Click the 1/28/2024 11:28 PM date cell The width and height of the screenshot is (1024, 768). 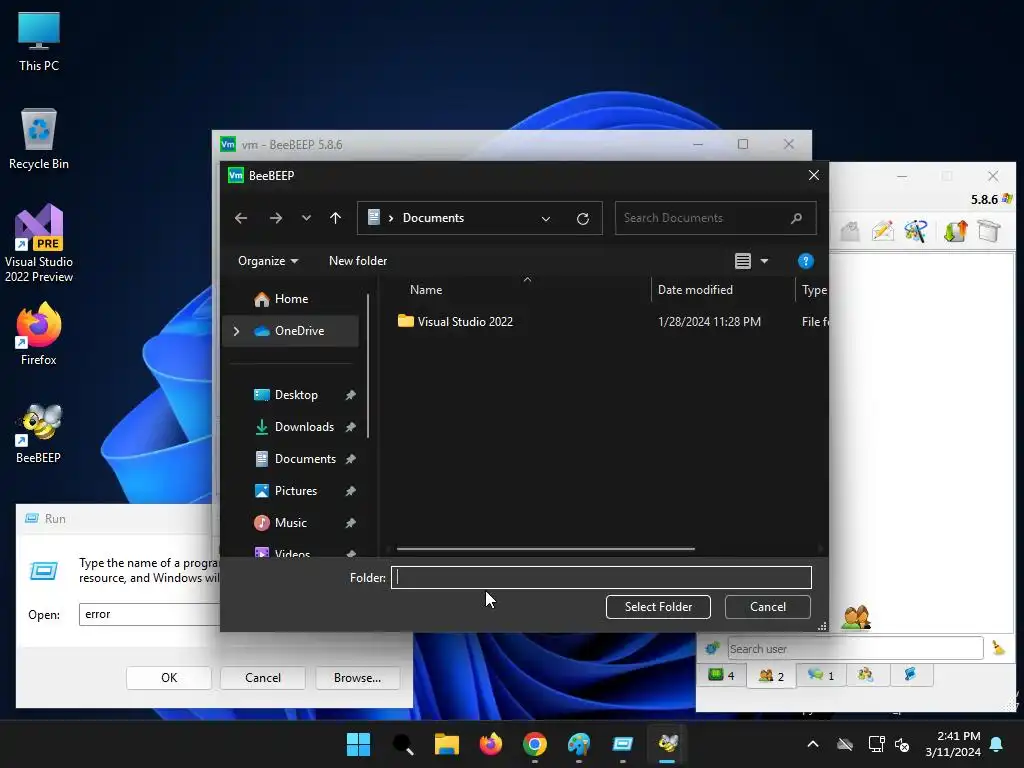pos(709,322)
